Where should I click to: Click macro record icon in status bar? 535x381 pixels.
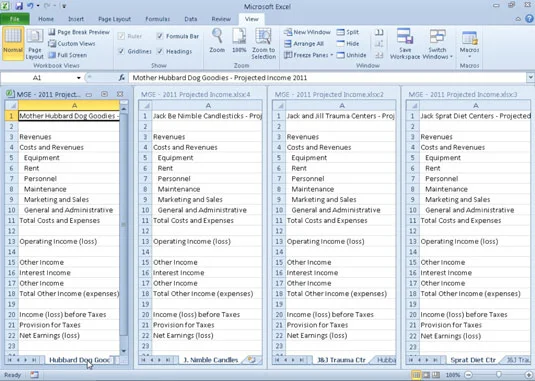tap(34, 375)
